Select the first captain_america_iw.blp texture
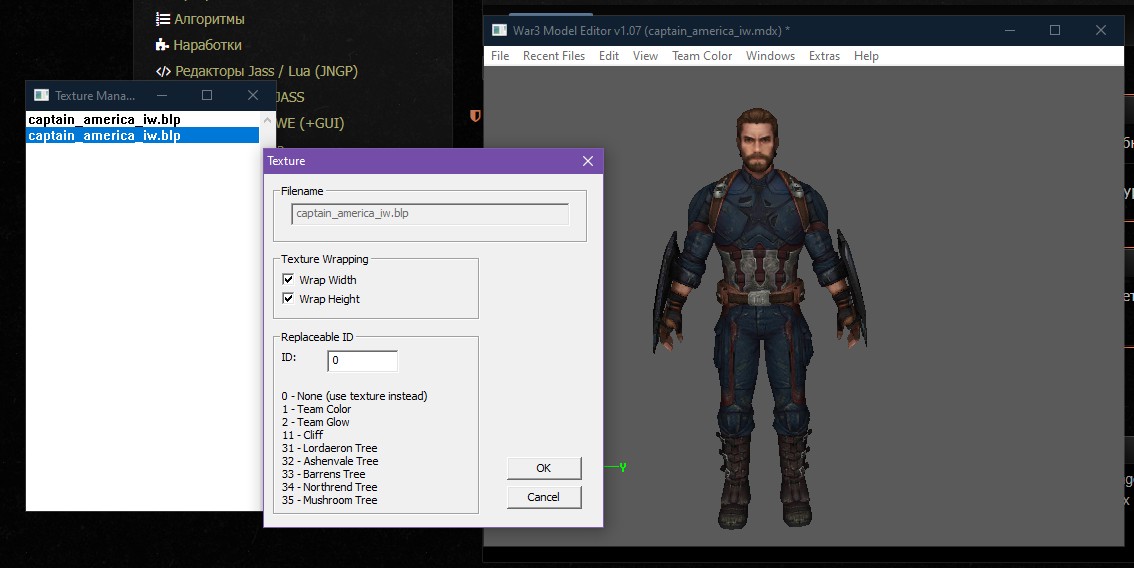This screenshot has width=1134, height=568. point(142,119)
